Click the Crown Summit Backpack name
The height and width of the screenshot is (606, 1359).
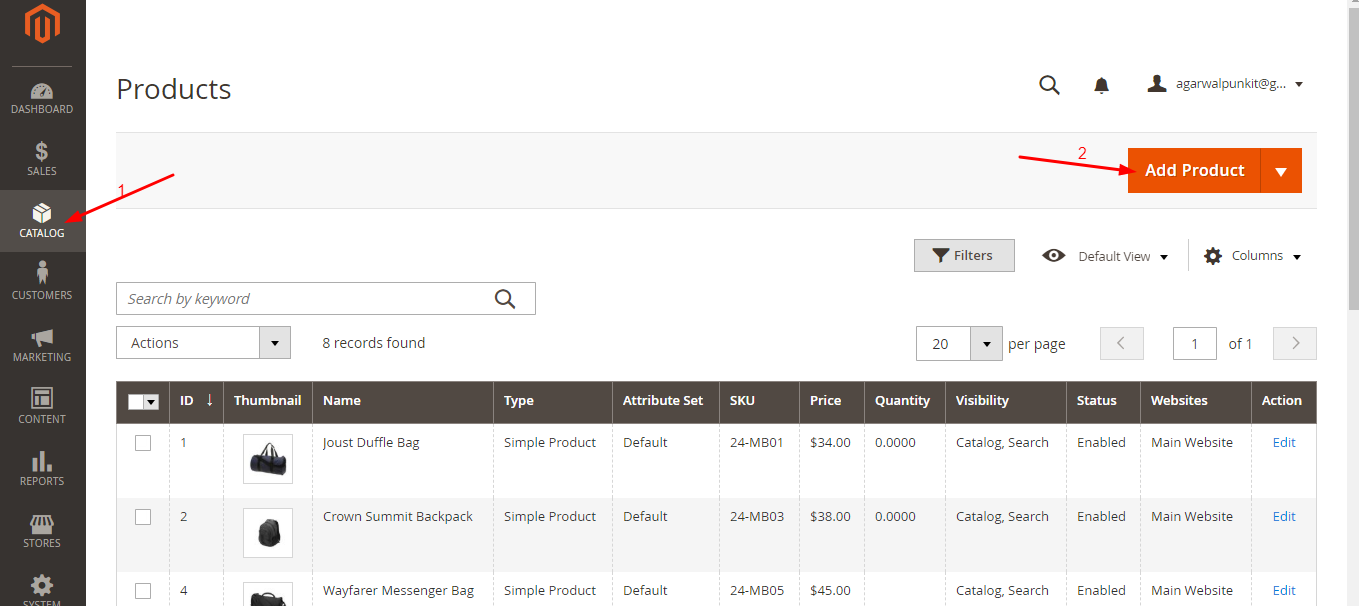398,517
